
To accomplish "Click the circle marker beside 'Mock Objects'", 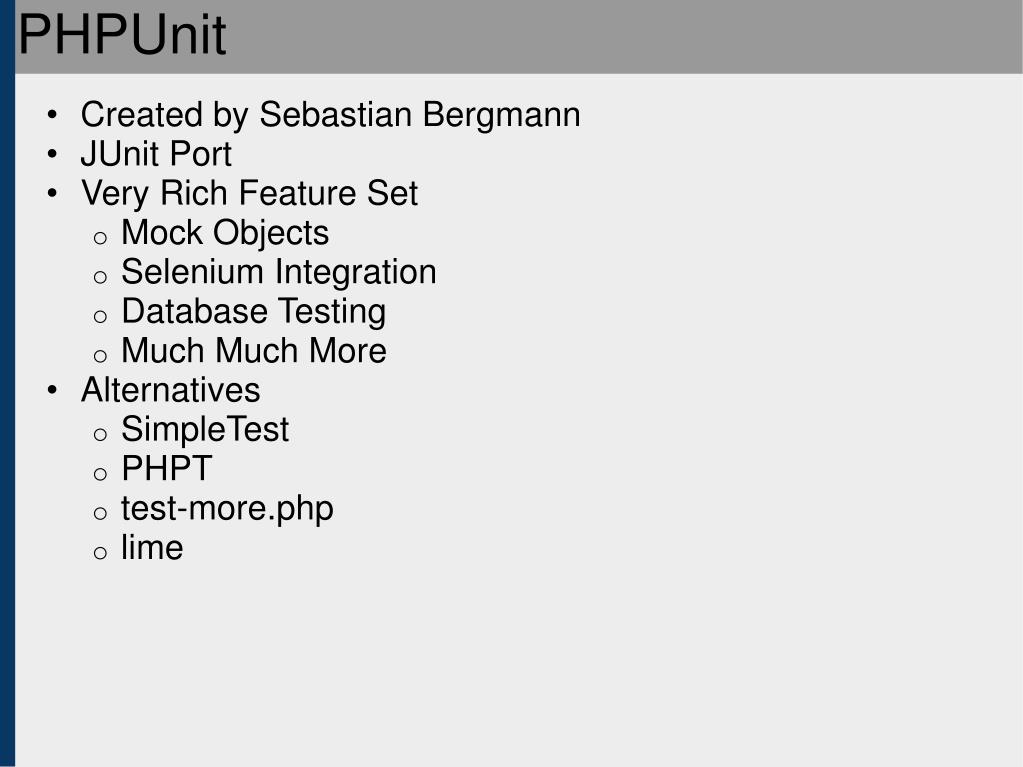I will coord(100,238).
